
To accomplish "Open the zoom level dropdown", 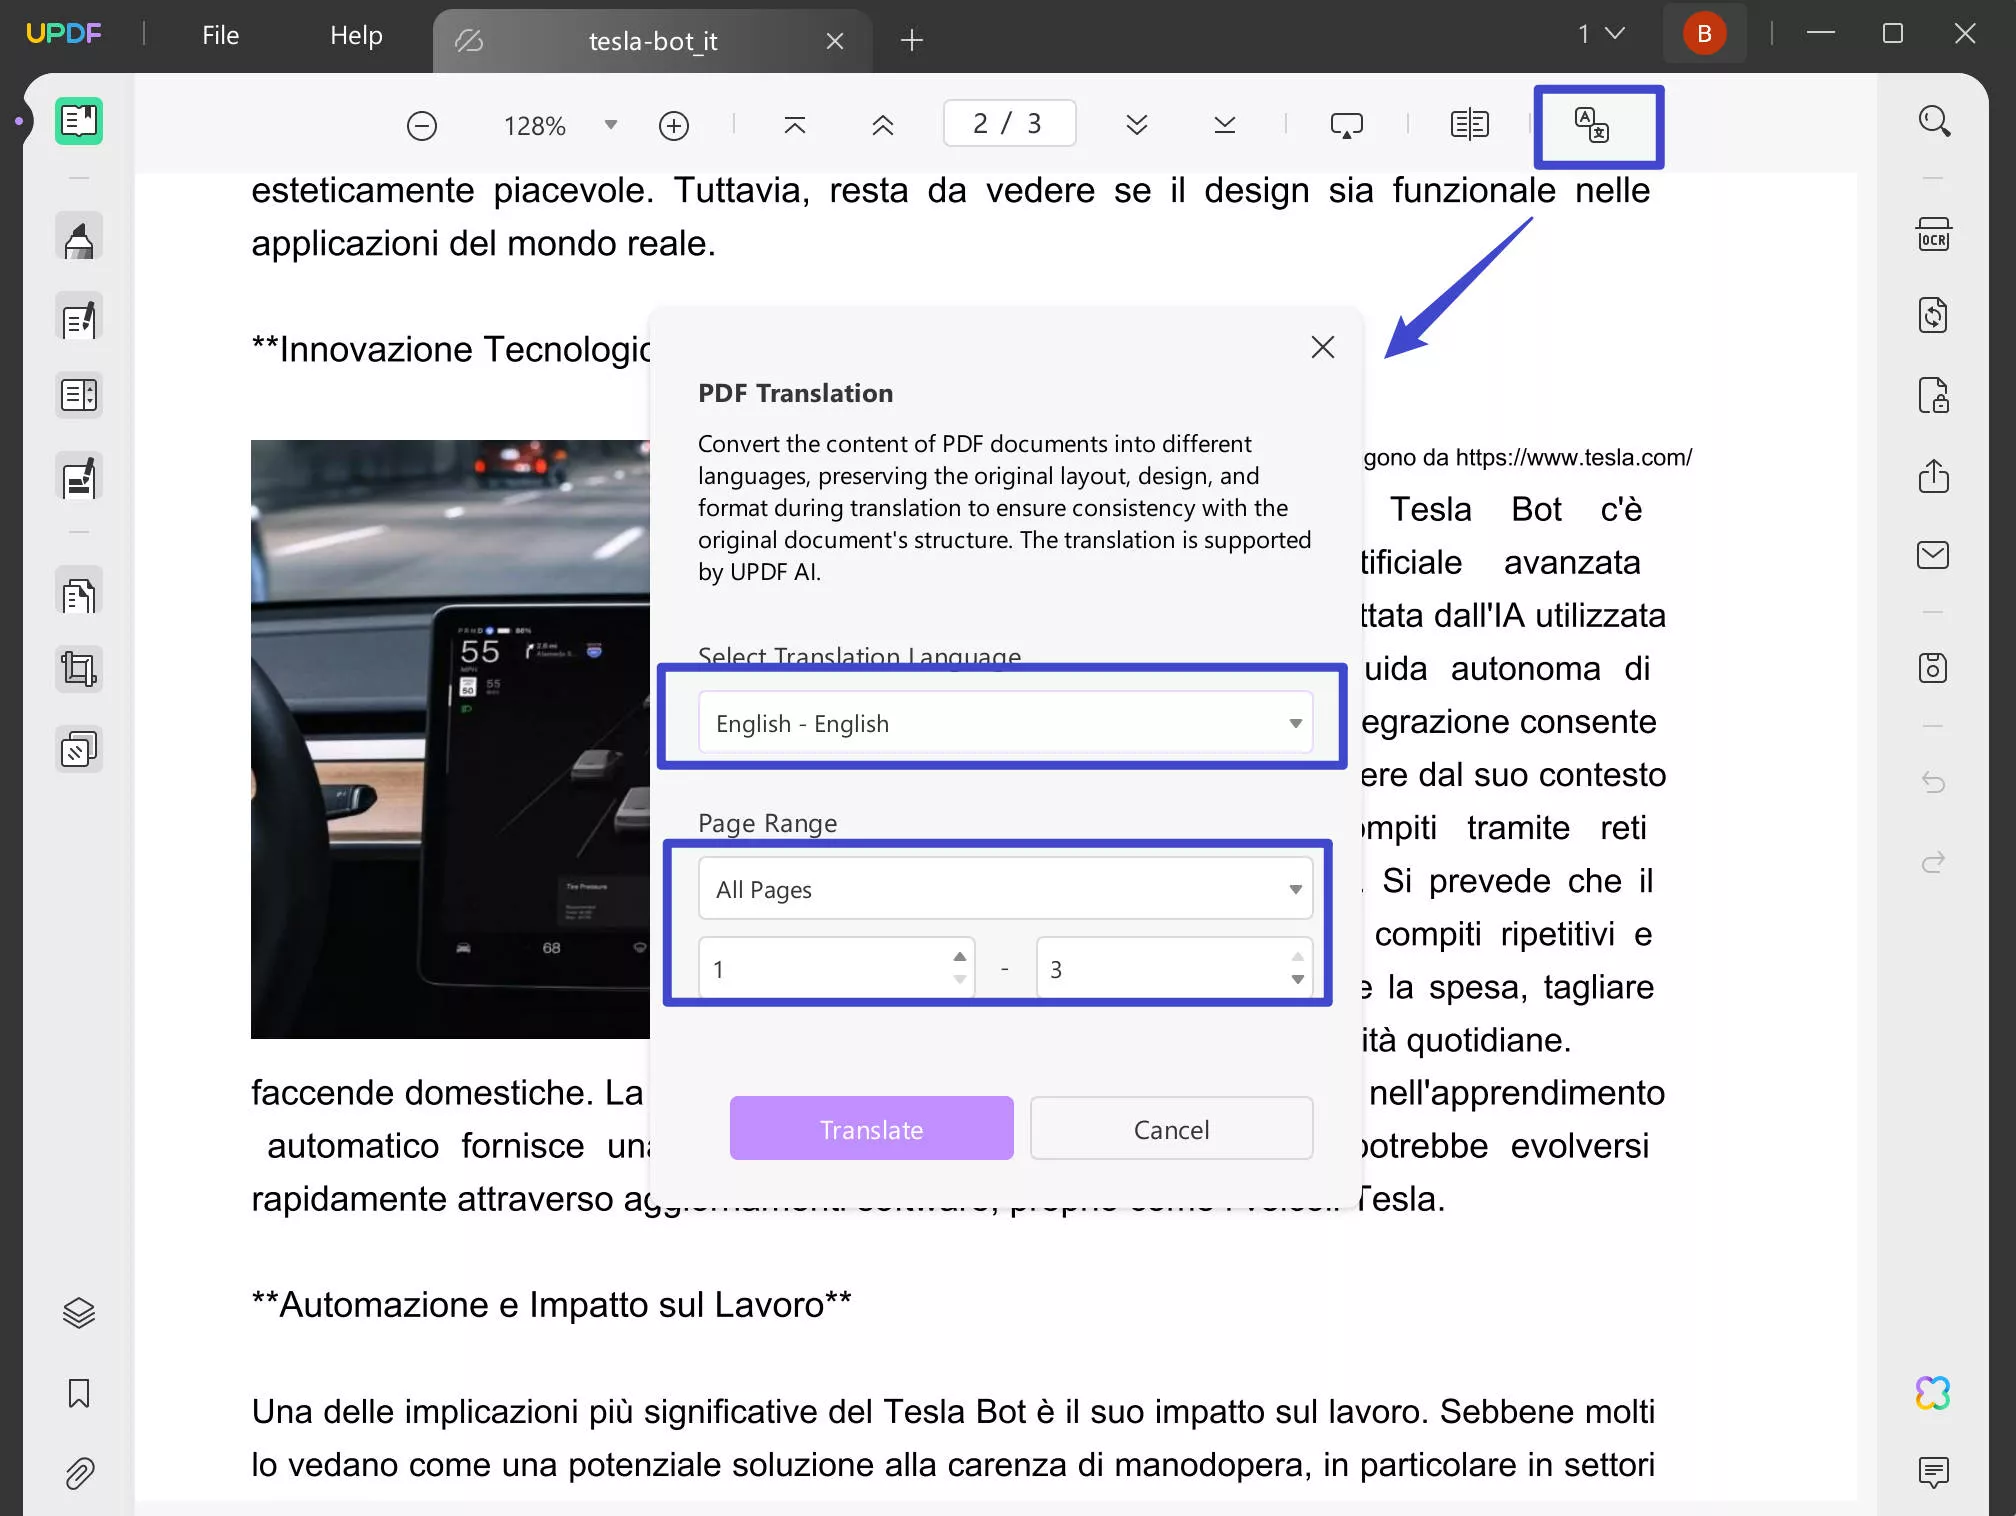I will 610,125.
